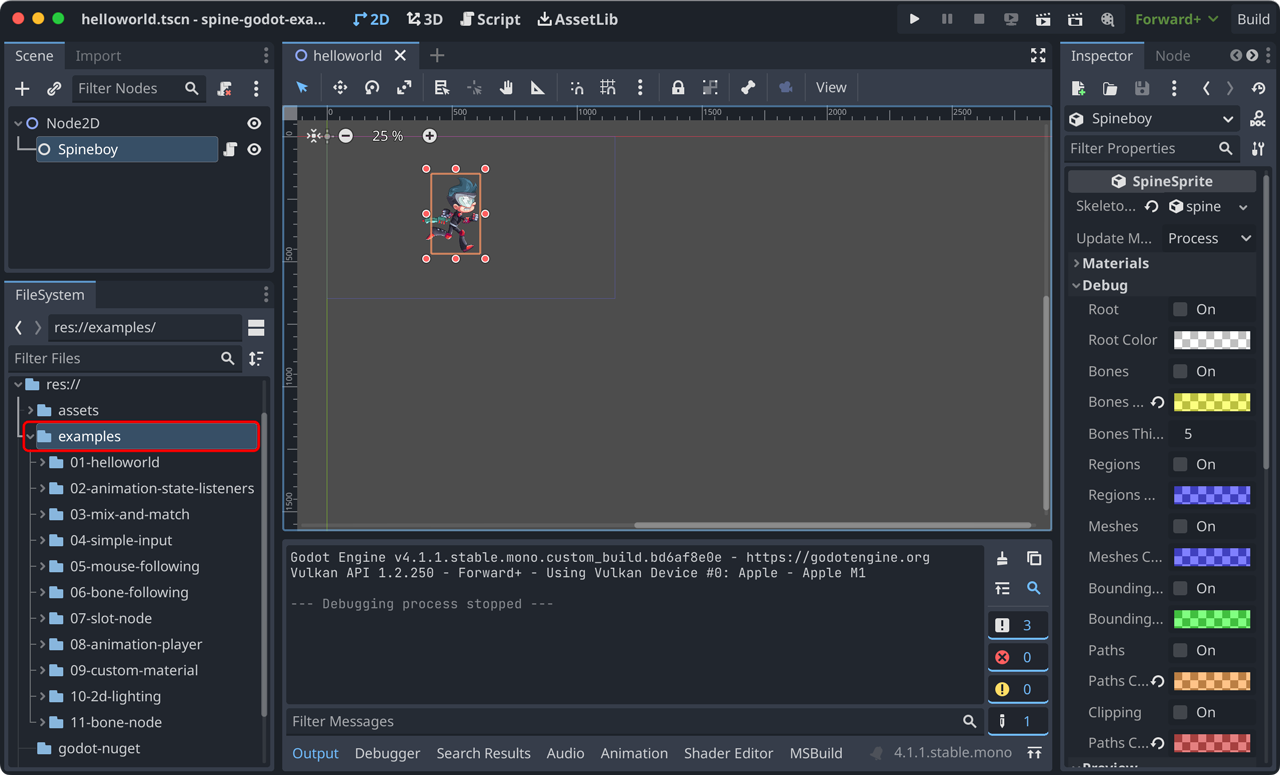Open the Debugger bottom panel tab
This screenshot has height=775, width=1280.
[x=387, y=753]
